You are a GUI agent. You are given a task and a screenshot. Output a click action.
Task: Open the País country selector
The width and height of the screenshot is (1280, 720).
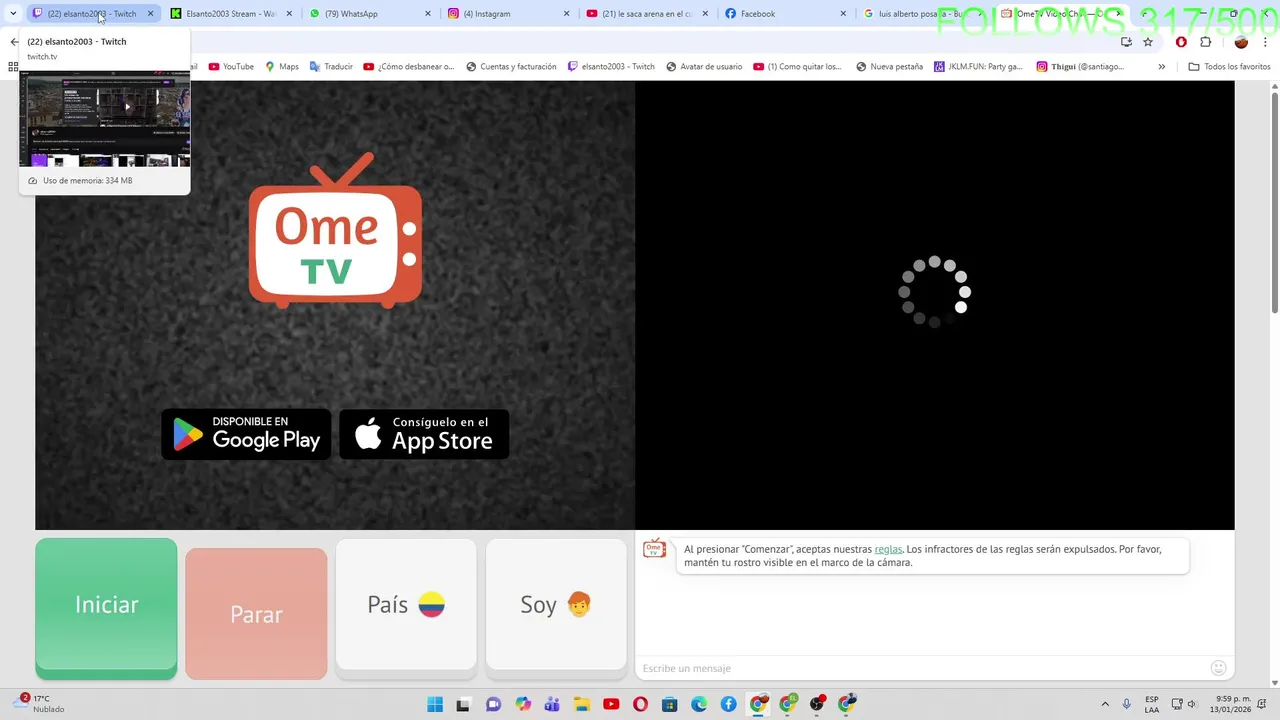pyautogui.click(x=406, y=605)
